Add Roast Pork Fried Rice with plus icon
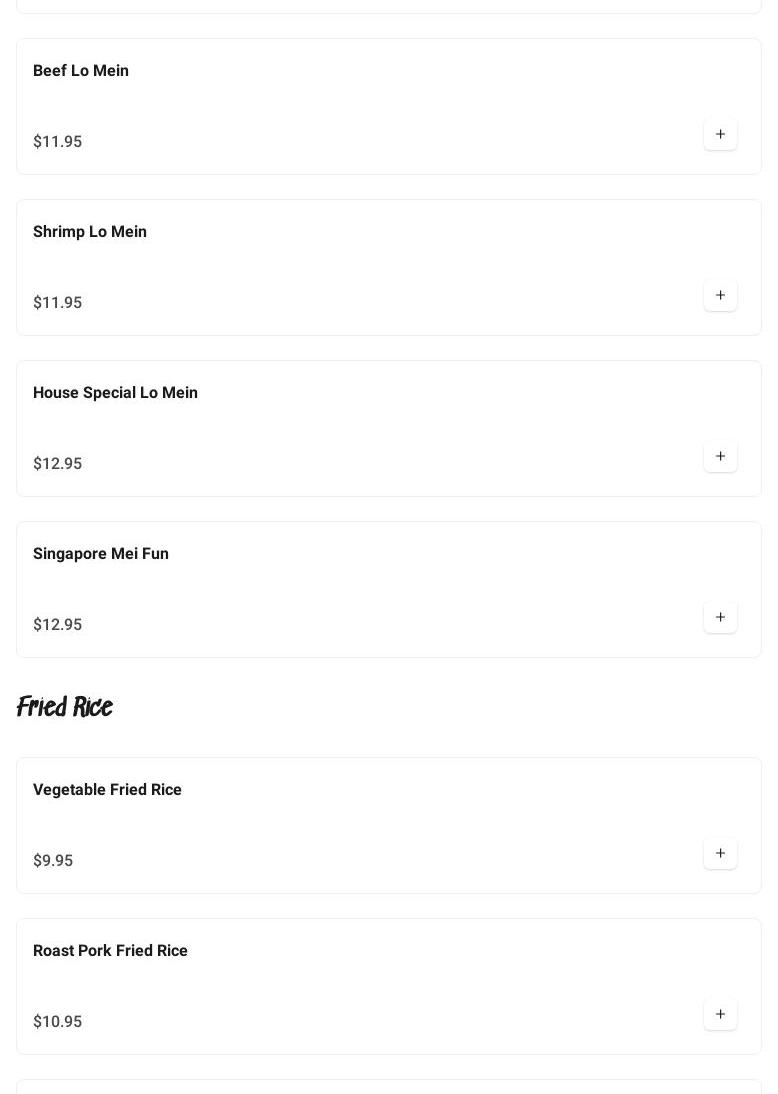This screenshot has height=1094, width=778. click(x=720, y=1014)
